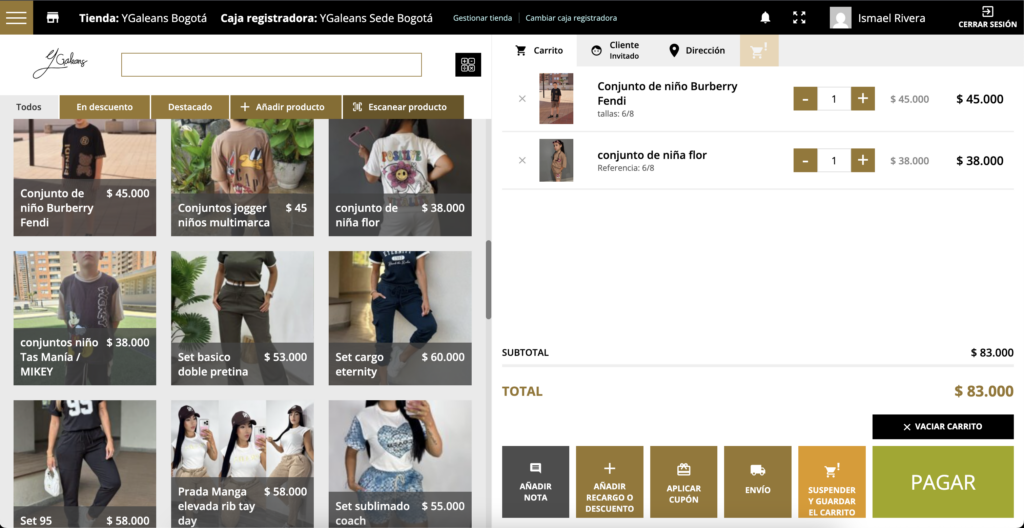Open the barcode scanner icon beside search
Screen dimensions: 1024x528
pos(468,65)
